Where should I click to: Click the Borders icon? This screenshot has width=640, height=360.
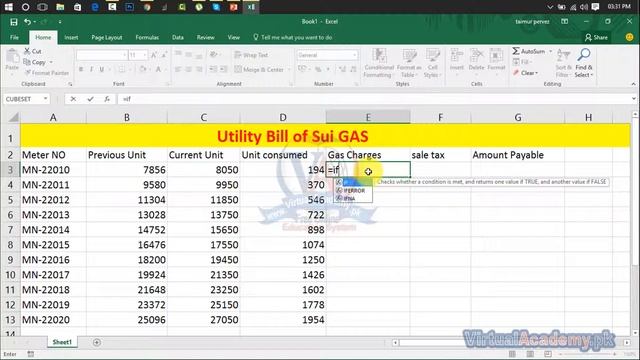[x=121, y=69]
